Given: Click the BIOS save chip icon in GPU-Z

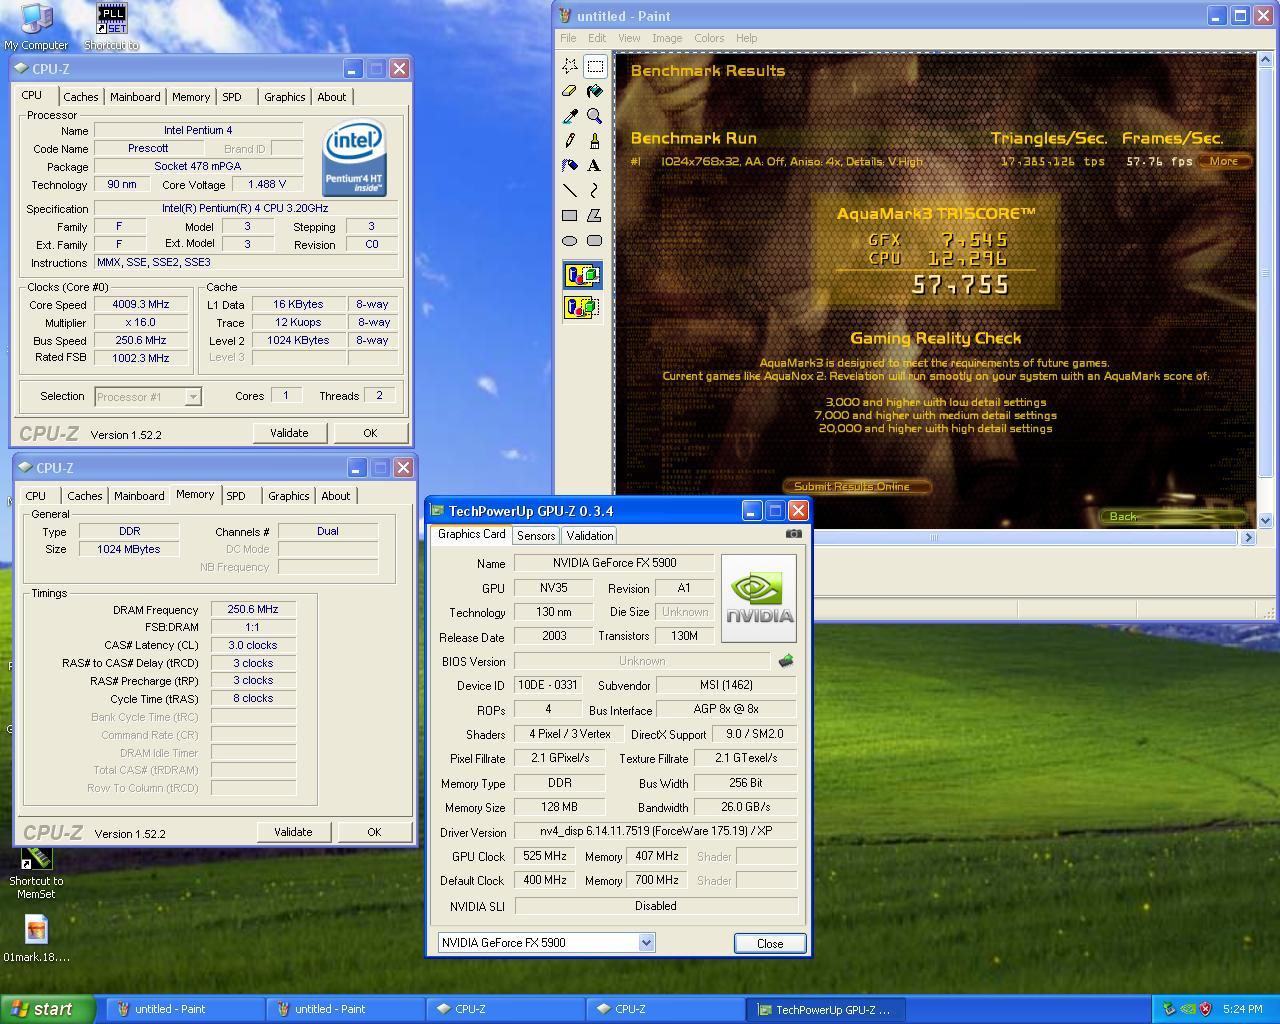Looking at the screenshot, I should tap(786, 660).
